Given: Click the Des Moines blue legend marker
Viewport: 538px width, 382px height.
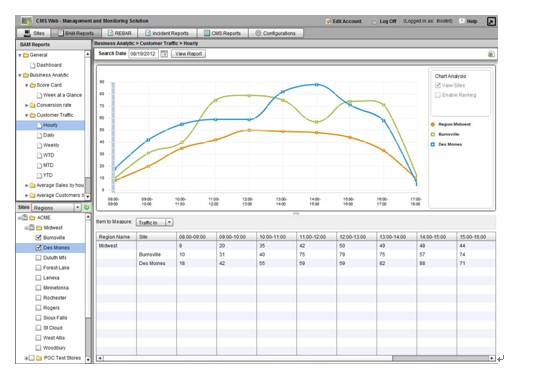Looking at the screenshot, I should coord(433,144).
